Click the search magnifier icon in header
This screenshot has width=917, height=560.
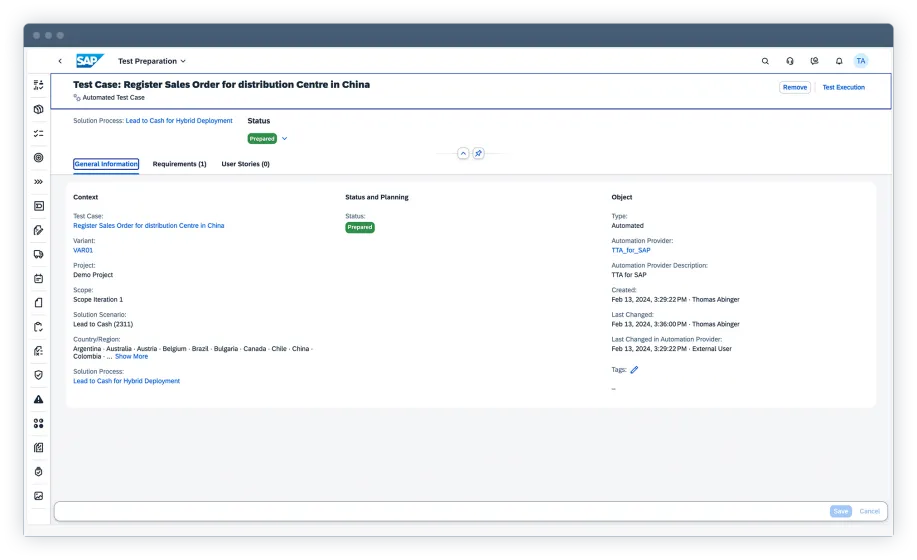(765, 61)
